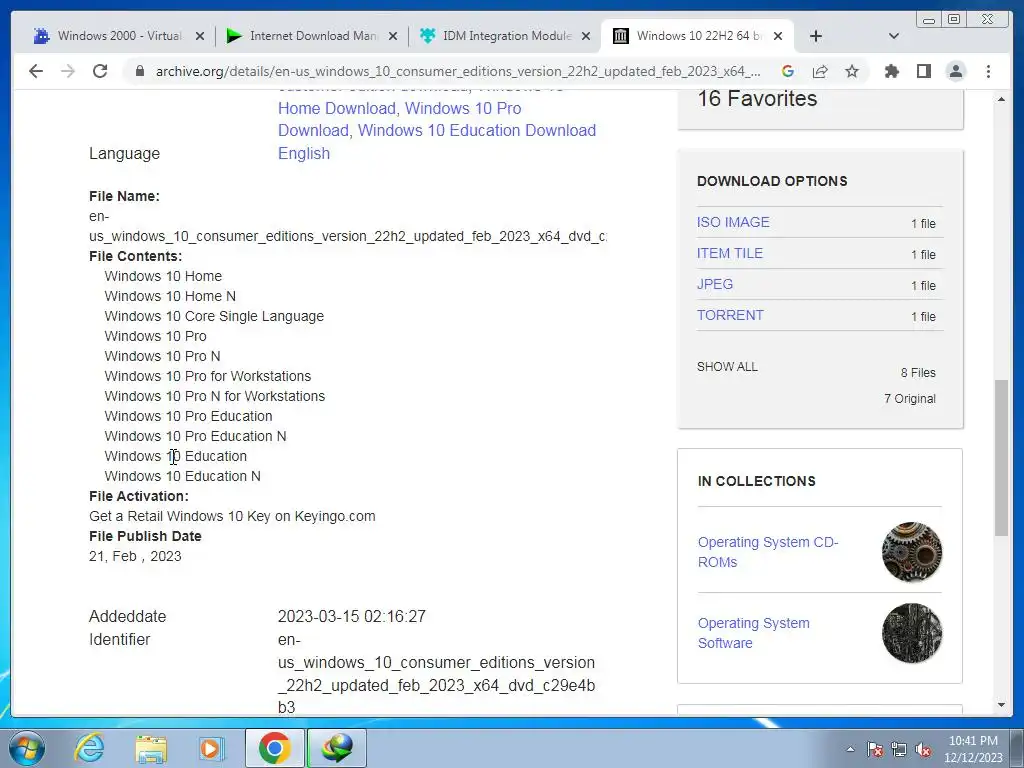
Task: Click Operating System Software thumbnail
Action: (912, 633)
